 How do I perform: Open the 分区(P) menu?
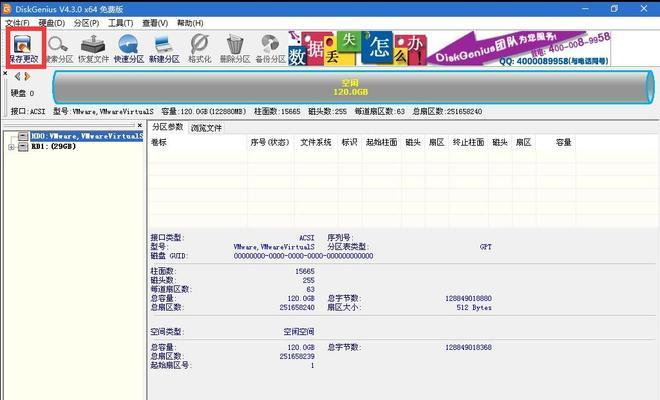[86, 23]
